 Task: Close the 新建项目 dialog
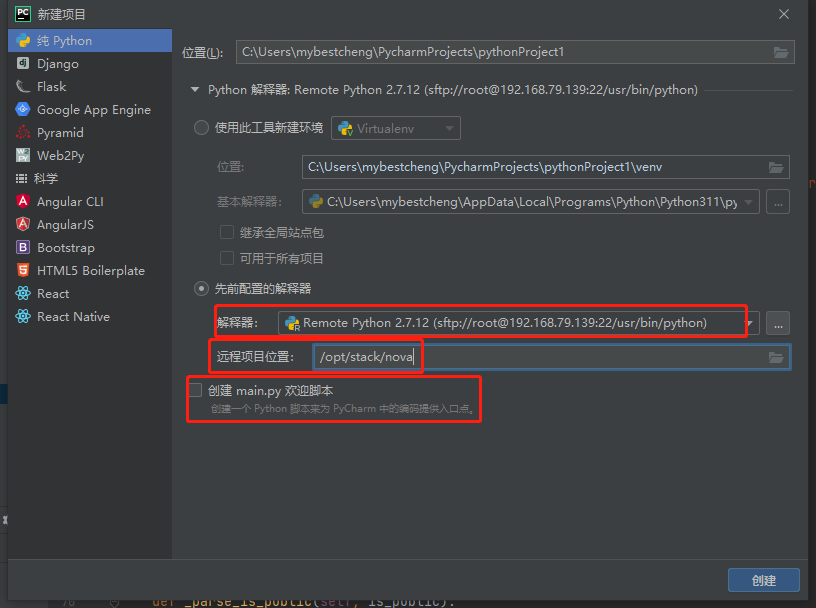pos(784,14)
